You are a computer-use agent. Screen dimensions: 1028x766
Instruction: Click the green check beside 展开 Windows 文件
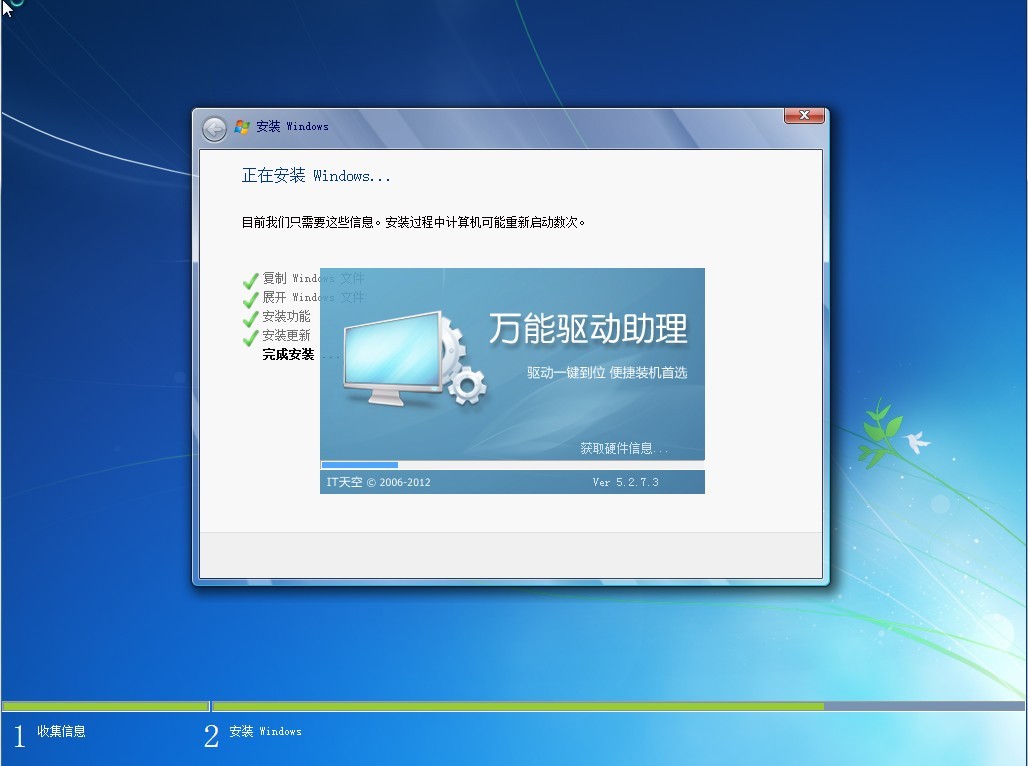(x=250, y=300)
